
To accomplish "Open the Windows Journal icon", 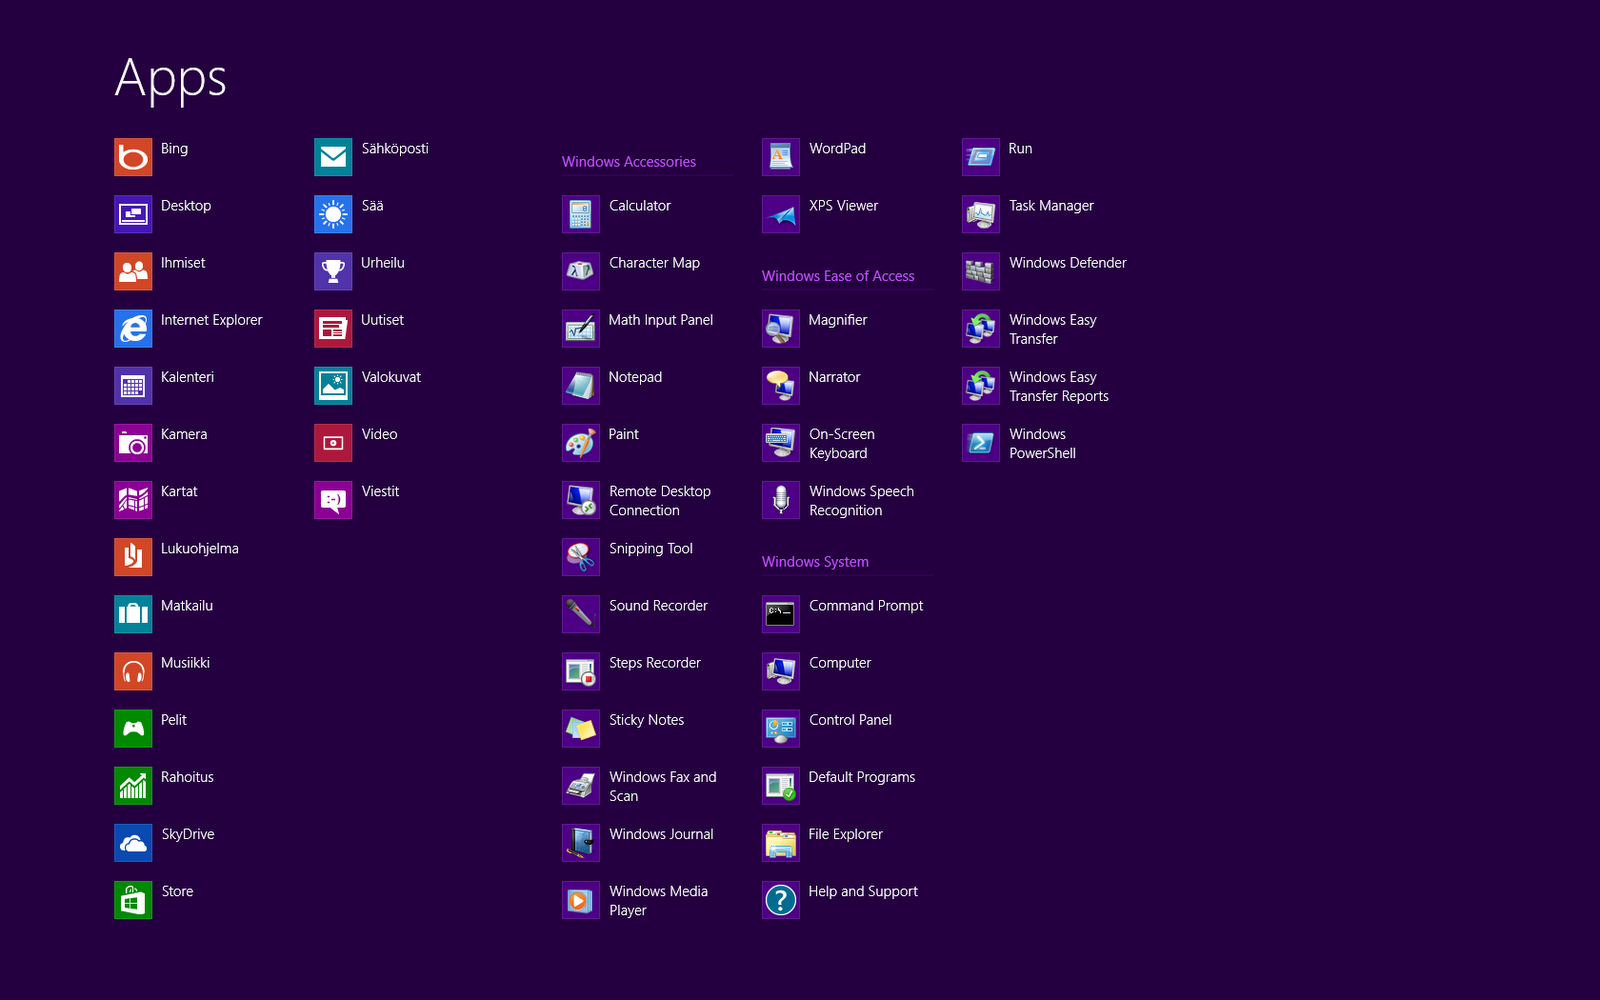I will click(581, 841).
